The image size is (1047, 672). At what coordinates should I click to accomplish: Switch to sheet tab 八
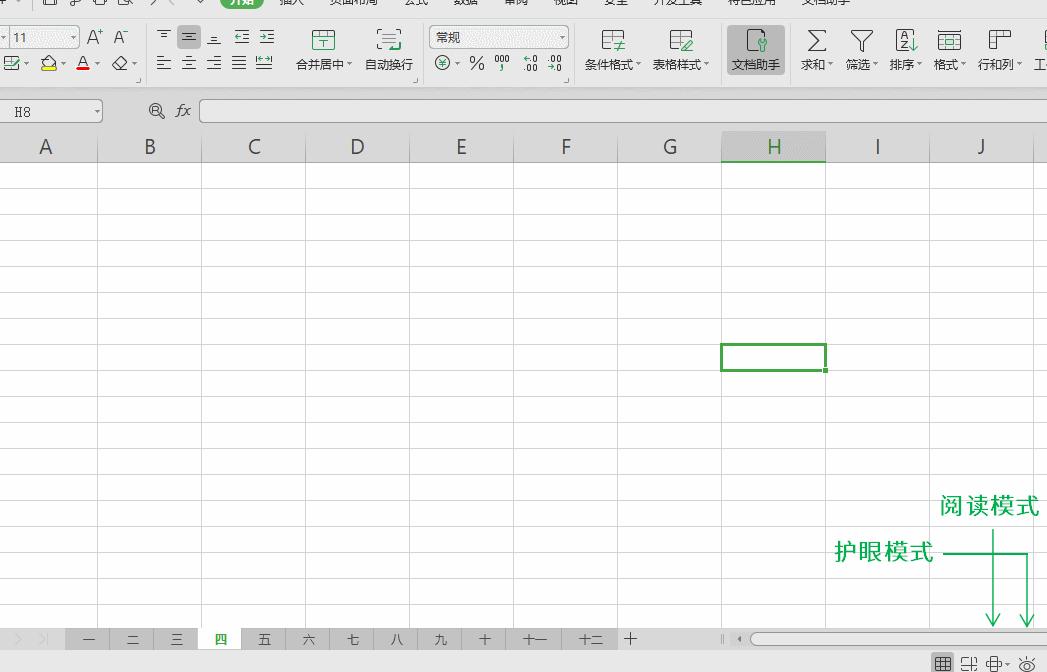point(397,639)
